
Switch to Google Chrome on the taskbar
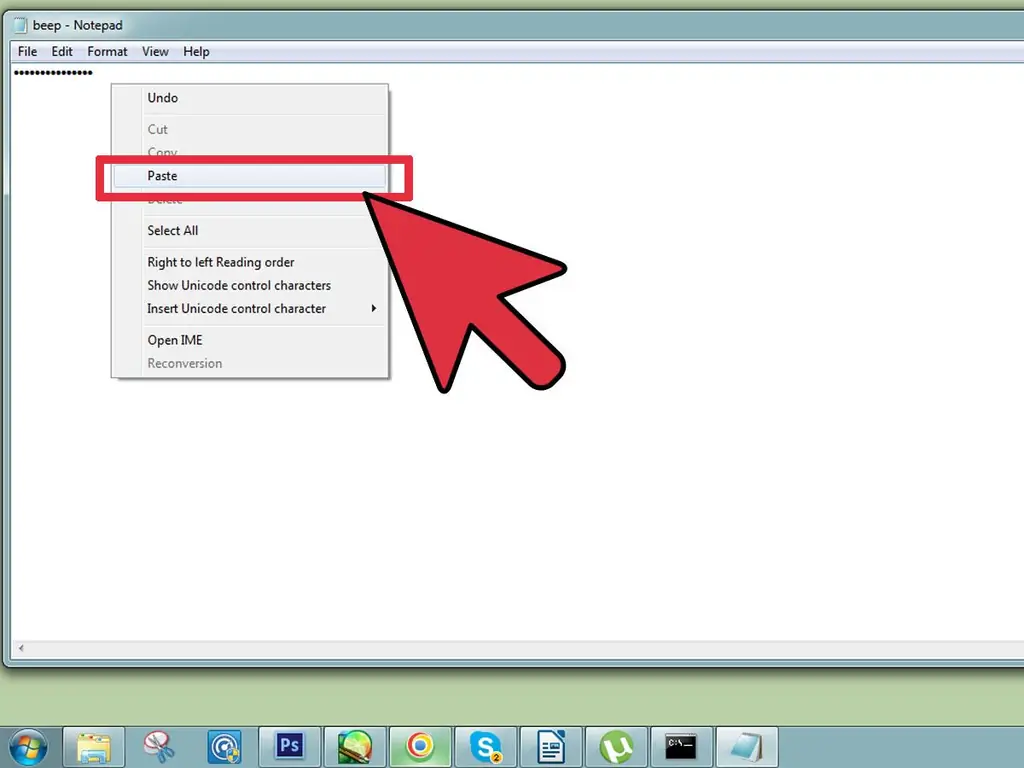pos(420,746)
